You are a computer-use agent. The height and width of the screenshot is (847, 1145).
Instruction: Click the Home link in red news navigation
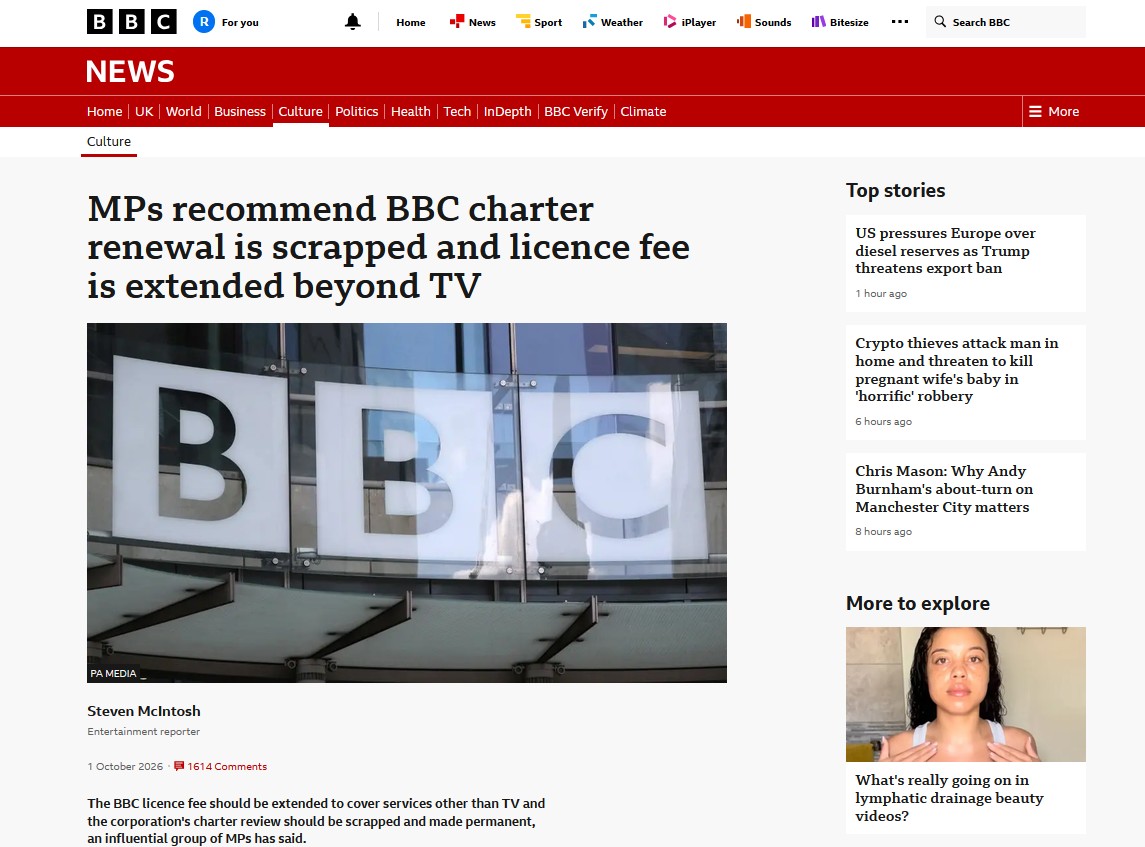click(104, 112)
